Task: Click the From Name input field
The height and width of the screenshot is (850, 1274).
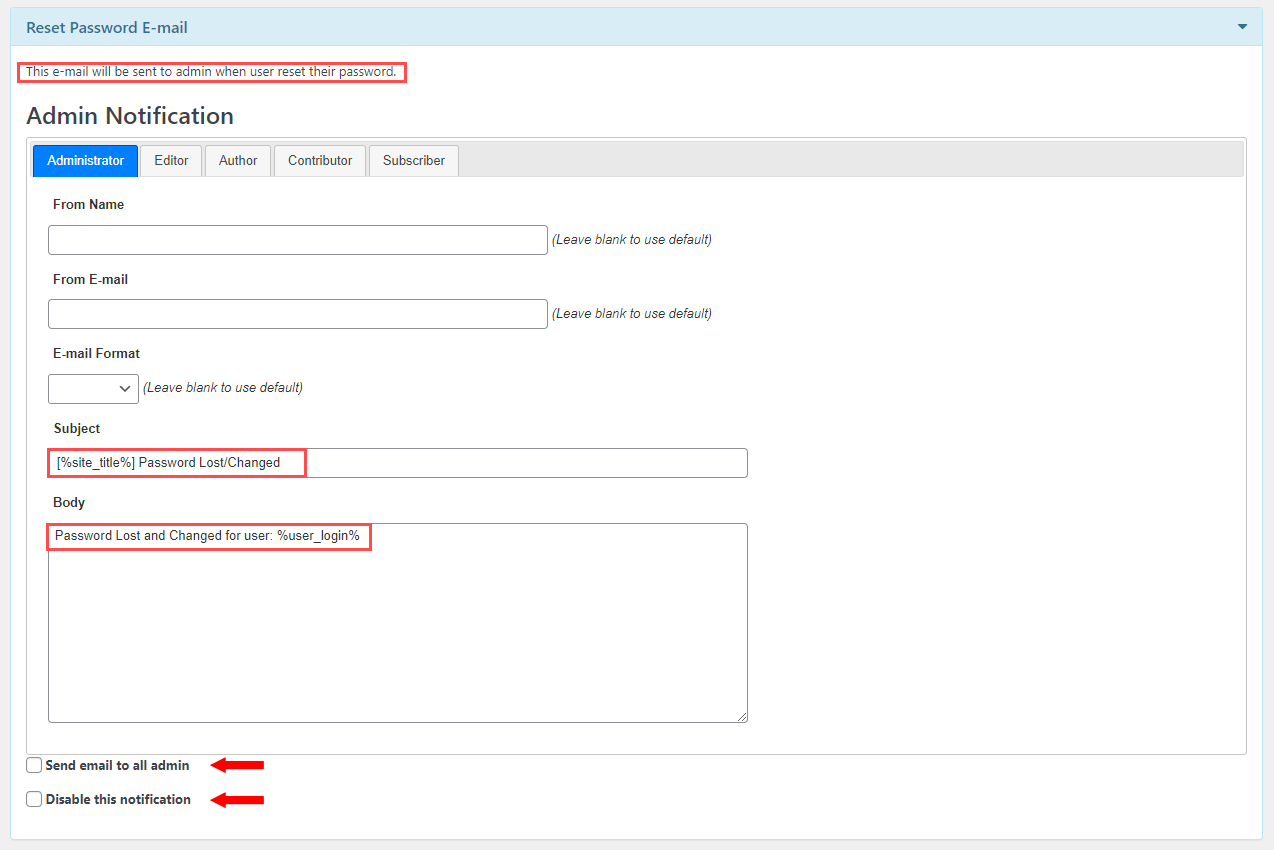Action: [297, 239]
